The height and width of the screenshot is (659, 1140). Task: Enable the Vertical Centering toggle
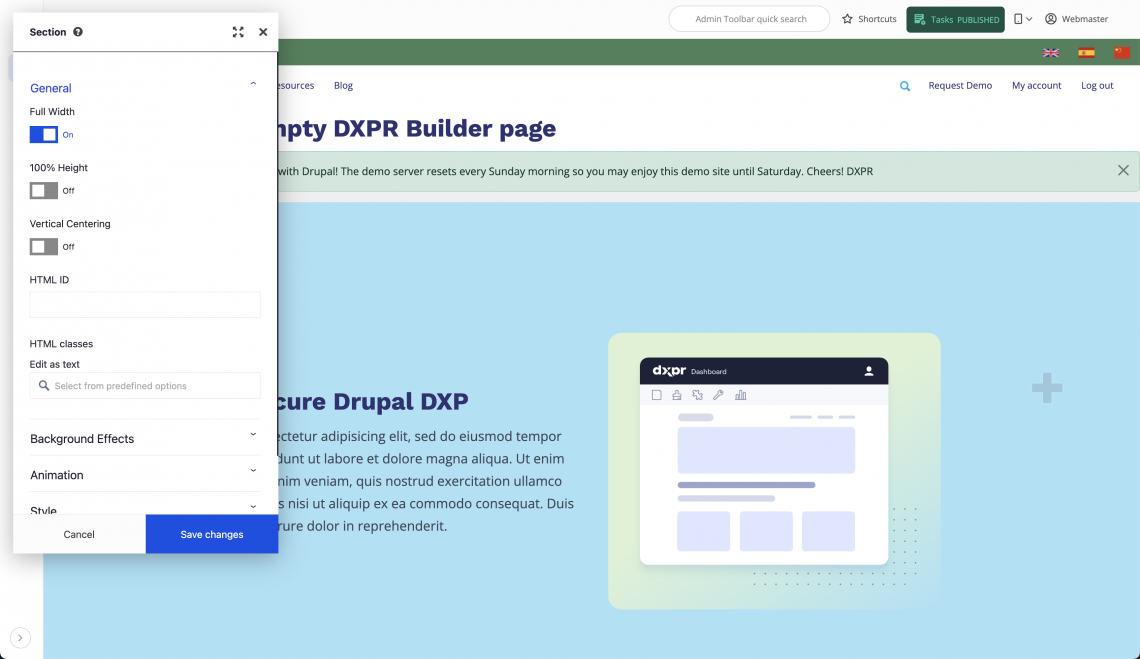click(44, 247)
